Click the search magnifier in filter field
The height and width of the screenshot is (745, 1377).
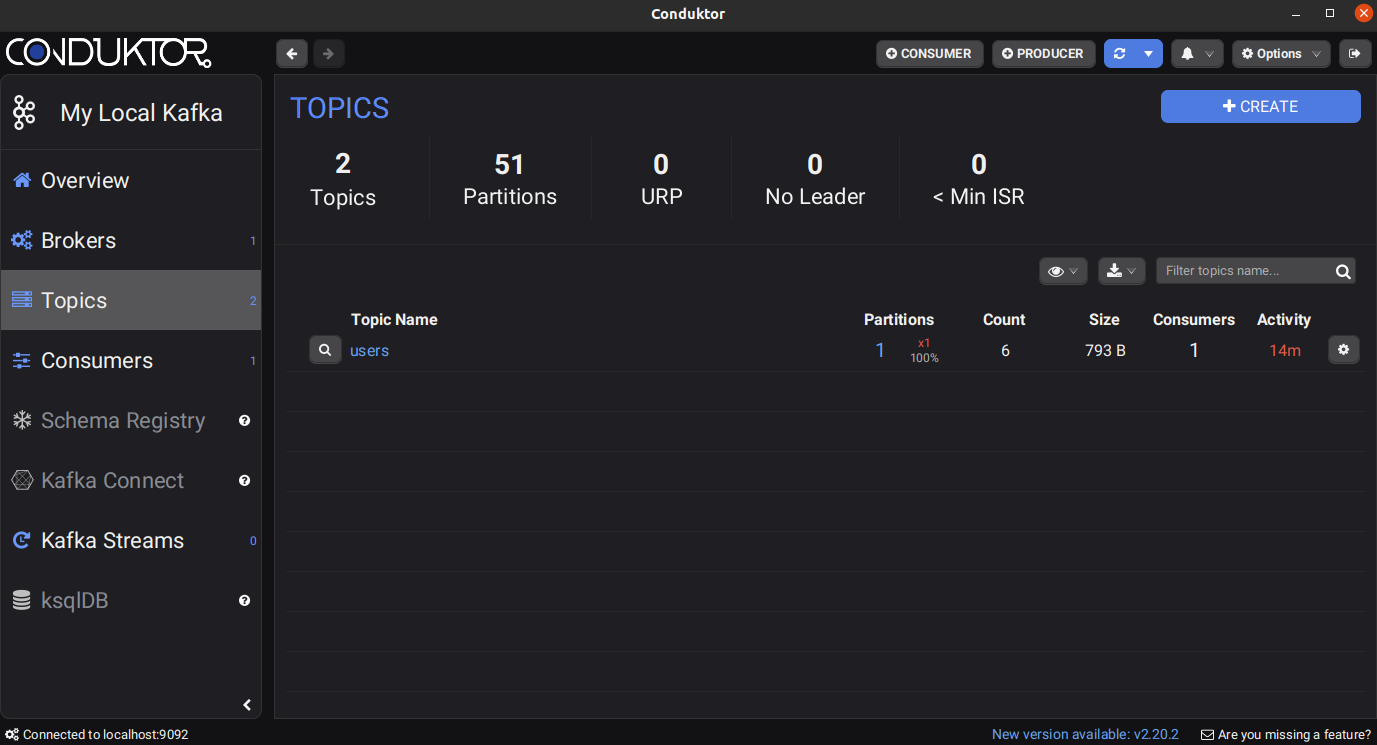1343,271
